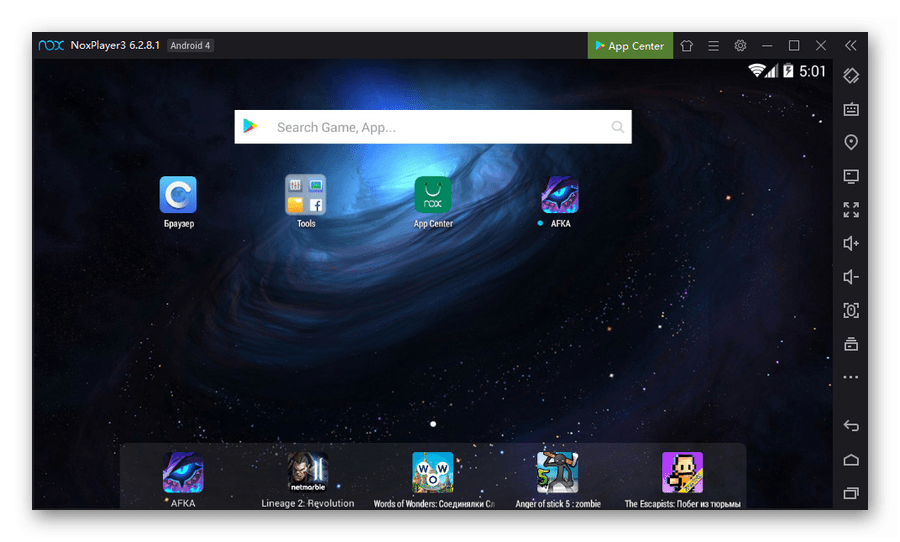
Task: Click the volume down sidebar icon
Action: pos(851,277)
